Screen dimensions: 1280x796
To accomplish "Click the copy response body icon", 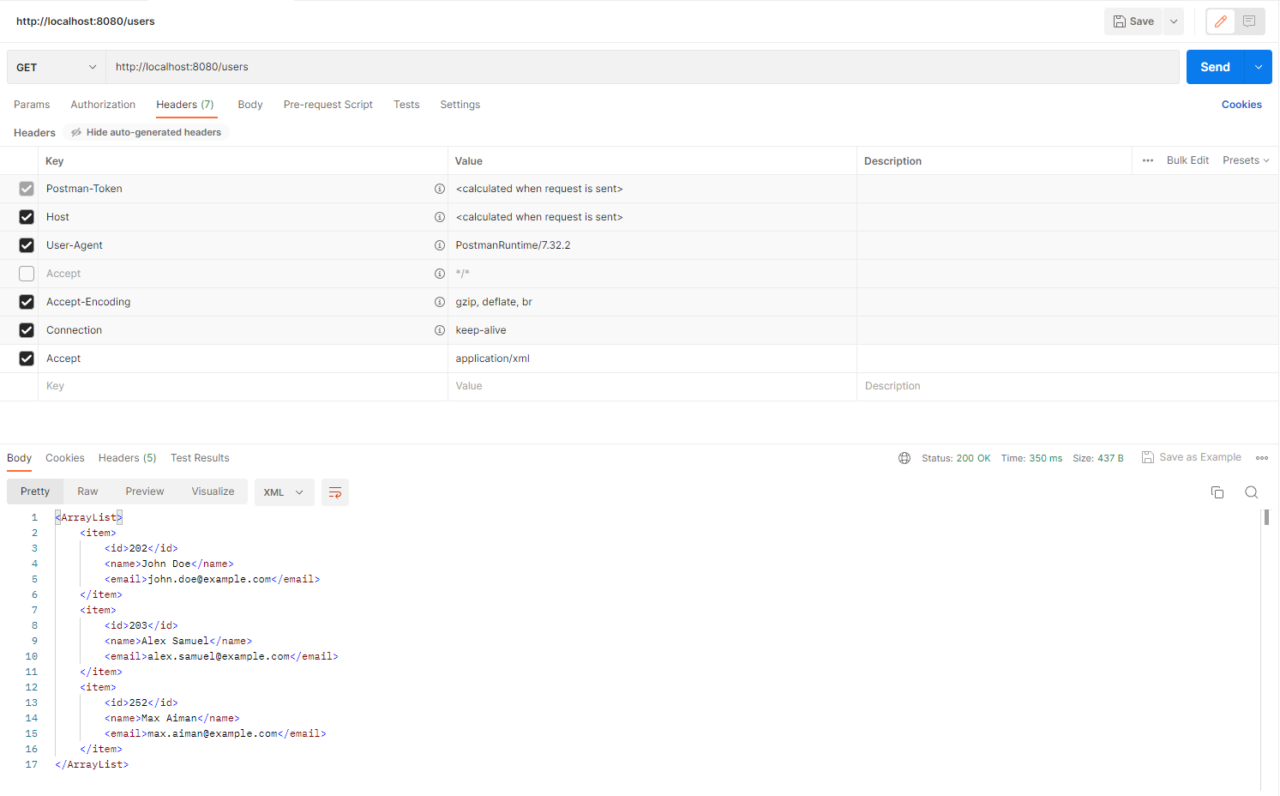I will (x=1217, y=492).
